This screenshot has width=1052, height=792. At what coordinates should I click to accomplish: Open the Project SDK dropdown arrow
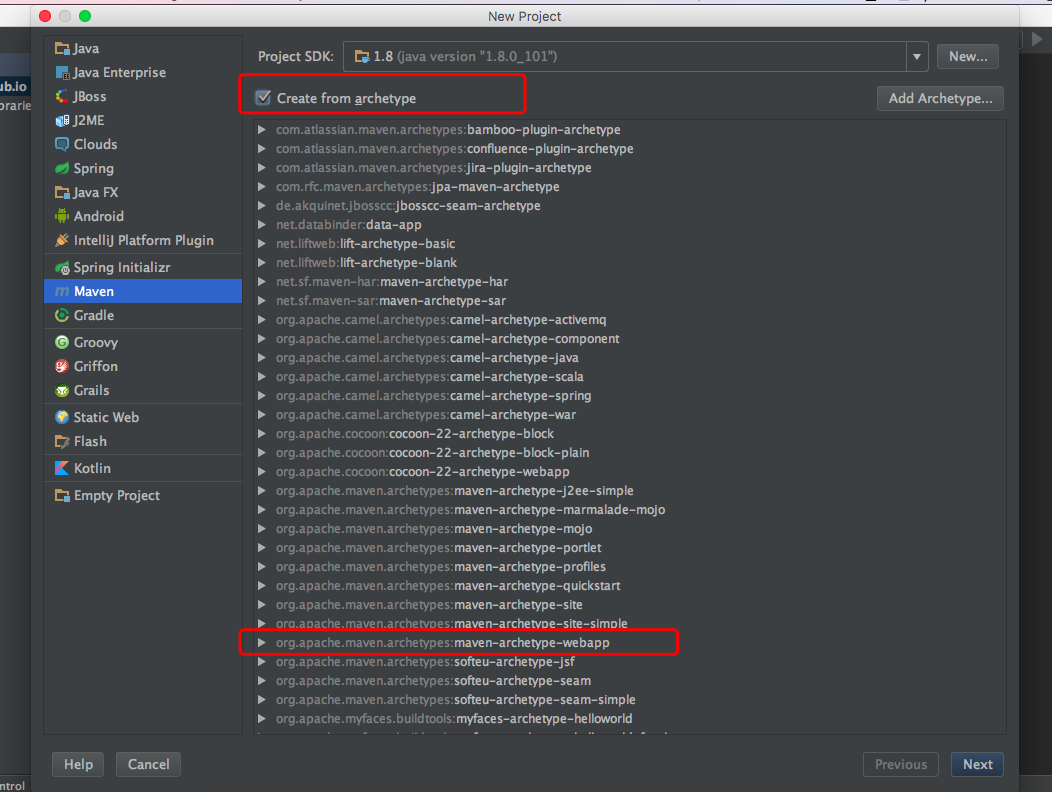tap(916, 57)
